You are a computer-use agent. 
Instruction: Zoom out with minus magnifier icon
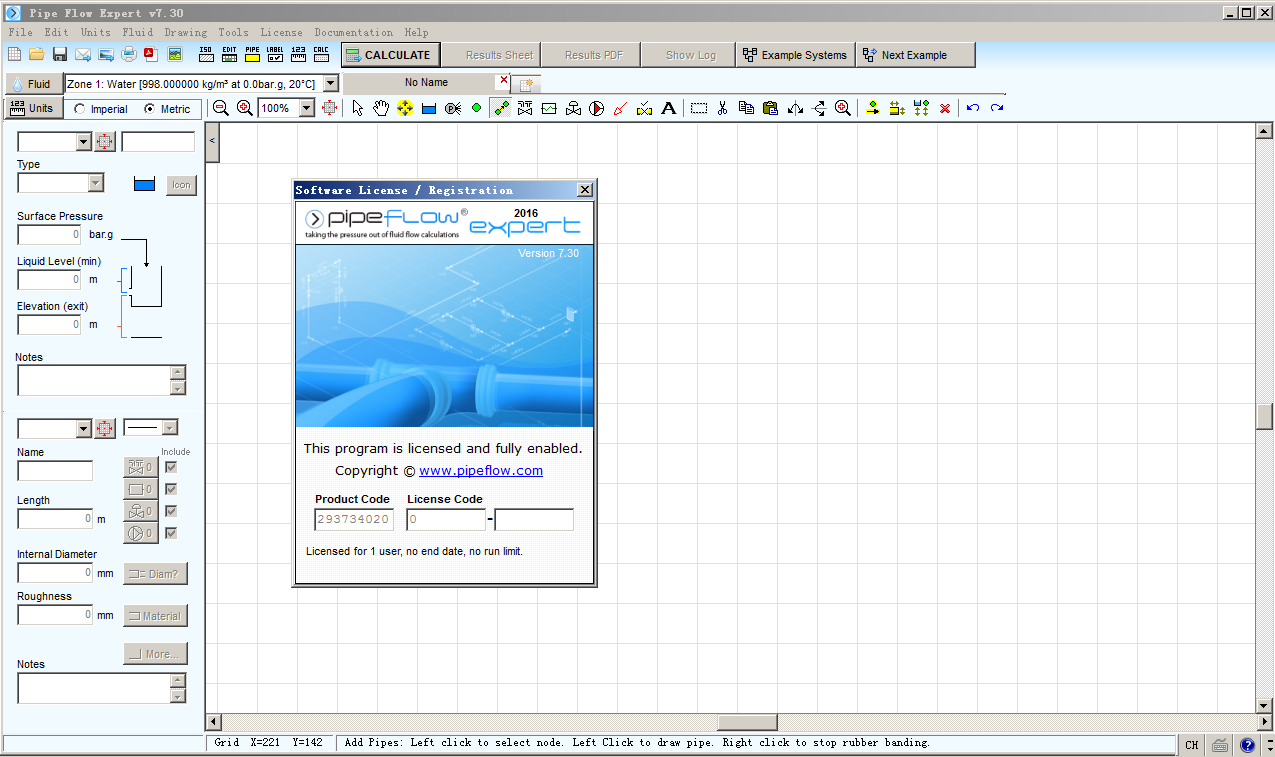pos(221,108)
